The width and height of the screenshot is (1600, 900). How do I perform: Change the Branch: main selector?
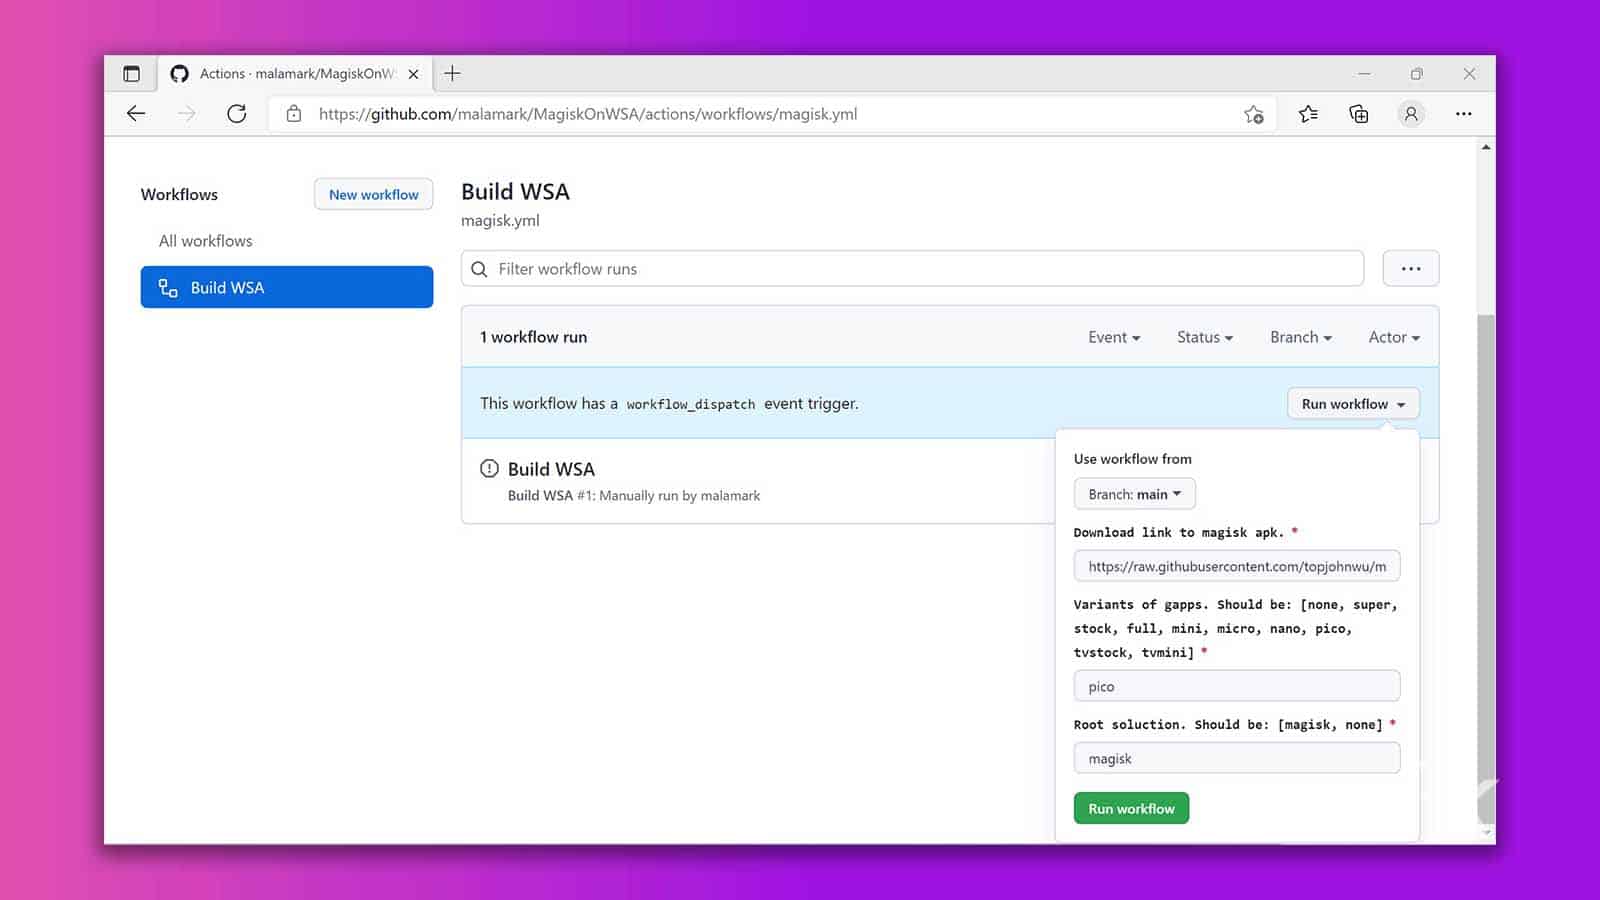(x=1135, y=494)
